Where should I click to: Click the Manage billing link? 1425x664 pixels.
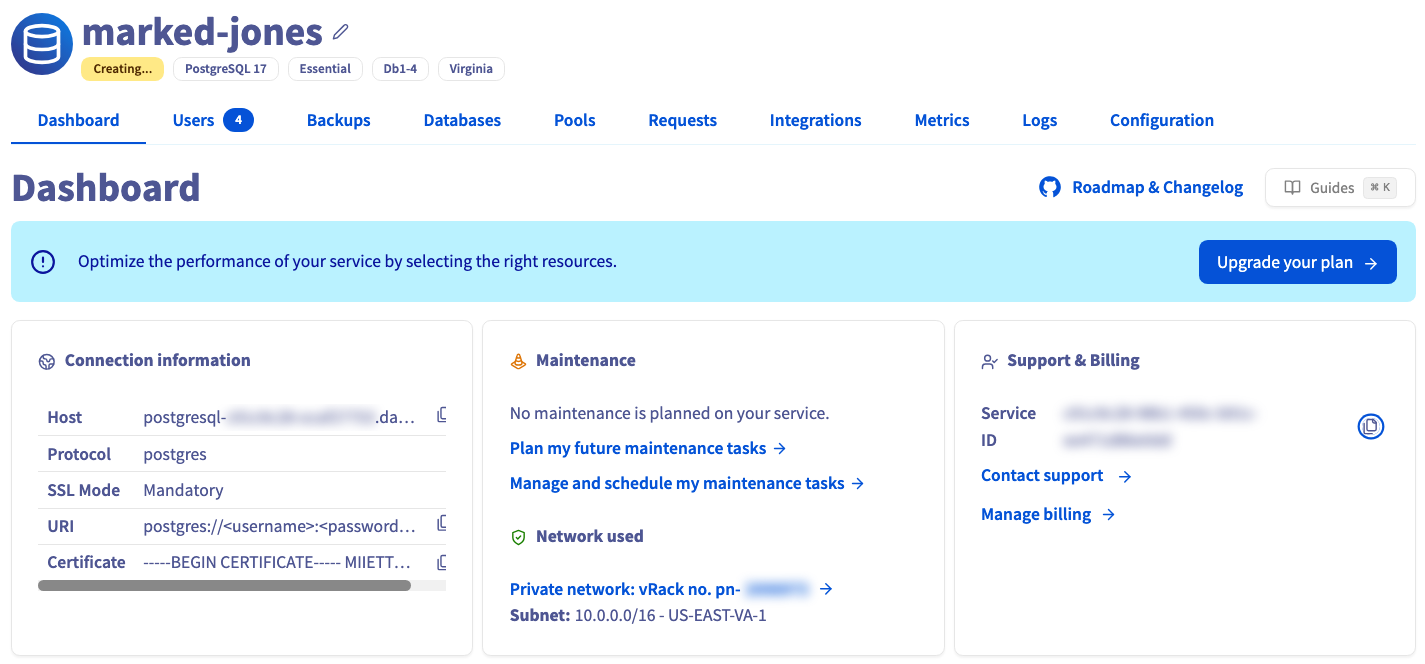(x=1048, y=514)
